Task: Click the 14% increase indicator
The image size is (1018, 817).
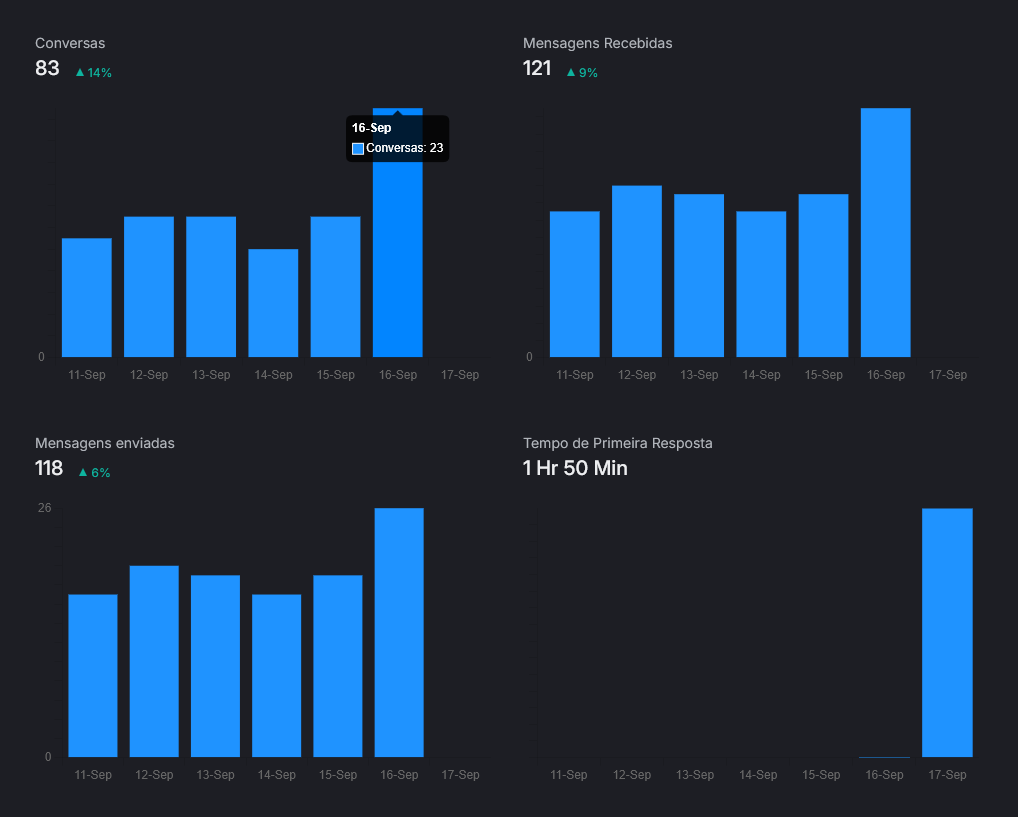Action: pyautogui.click(x=93, y=73)
